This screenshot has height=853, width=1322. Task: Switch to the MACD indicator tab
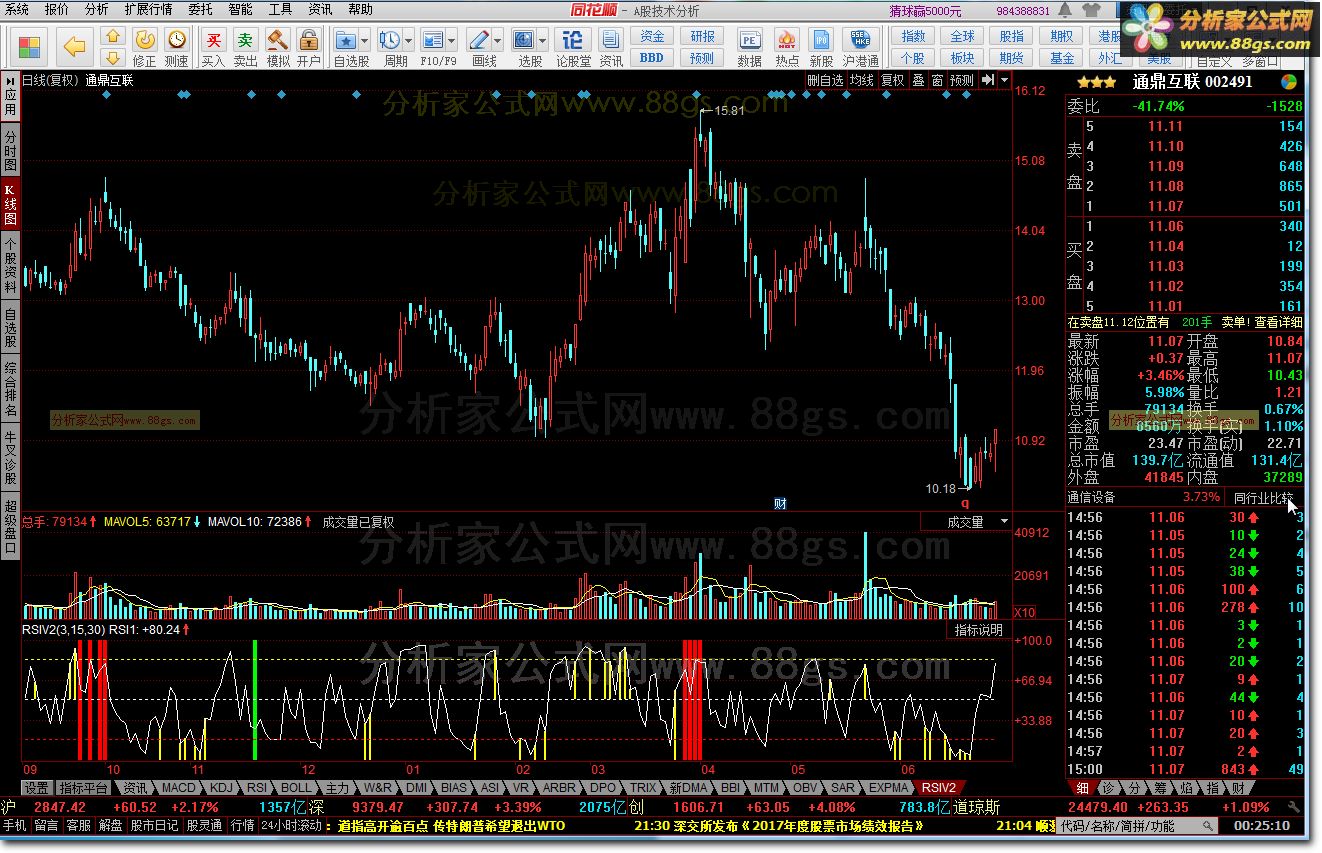[x=179, y=788]
